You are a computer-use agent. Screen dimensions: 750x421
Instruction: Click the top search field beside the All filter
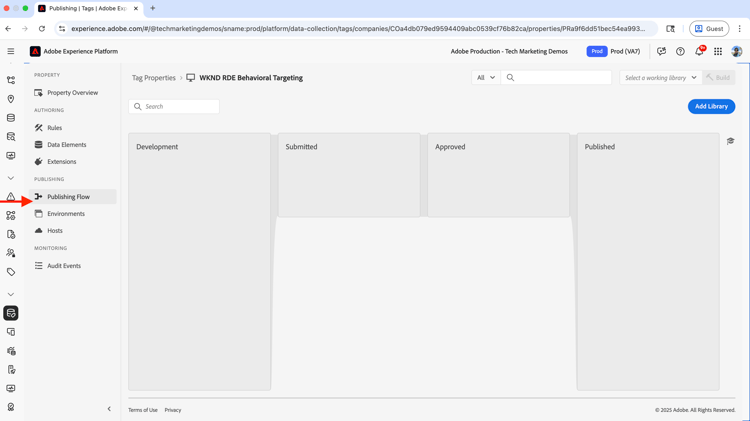tap(556, 78)
